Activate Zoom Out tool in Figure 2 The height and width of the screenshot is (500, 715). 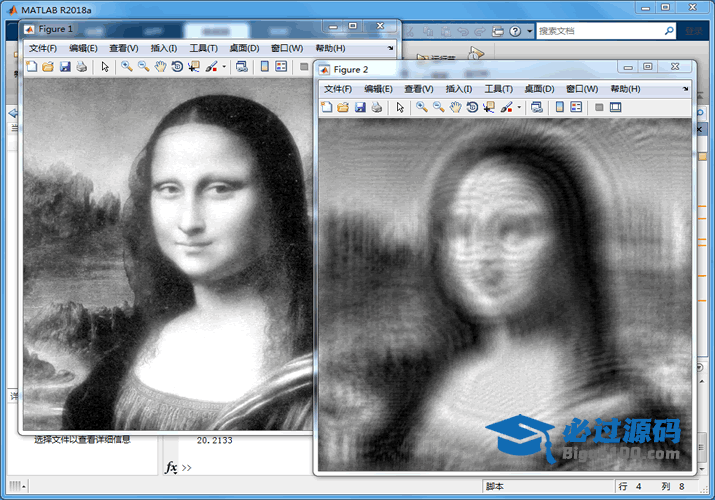(x=439, y=107)
